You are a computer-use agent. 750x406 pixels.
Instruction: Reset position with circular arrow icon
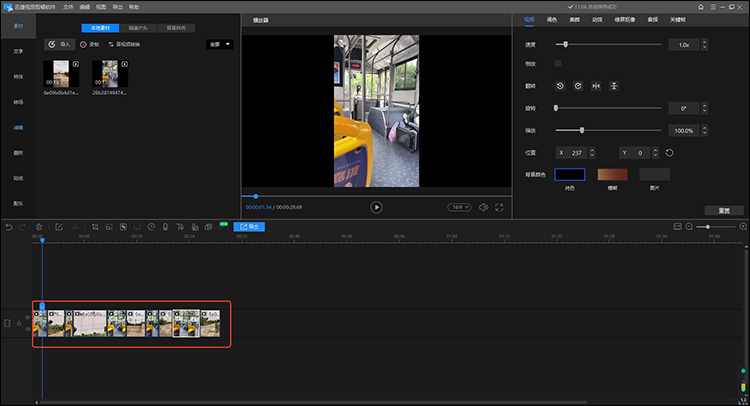point(670,153)
